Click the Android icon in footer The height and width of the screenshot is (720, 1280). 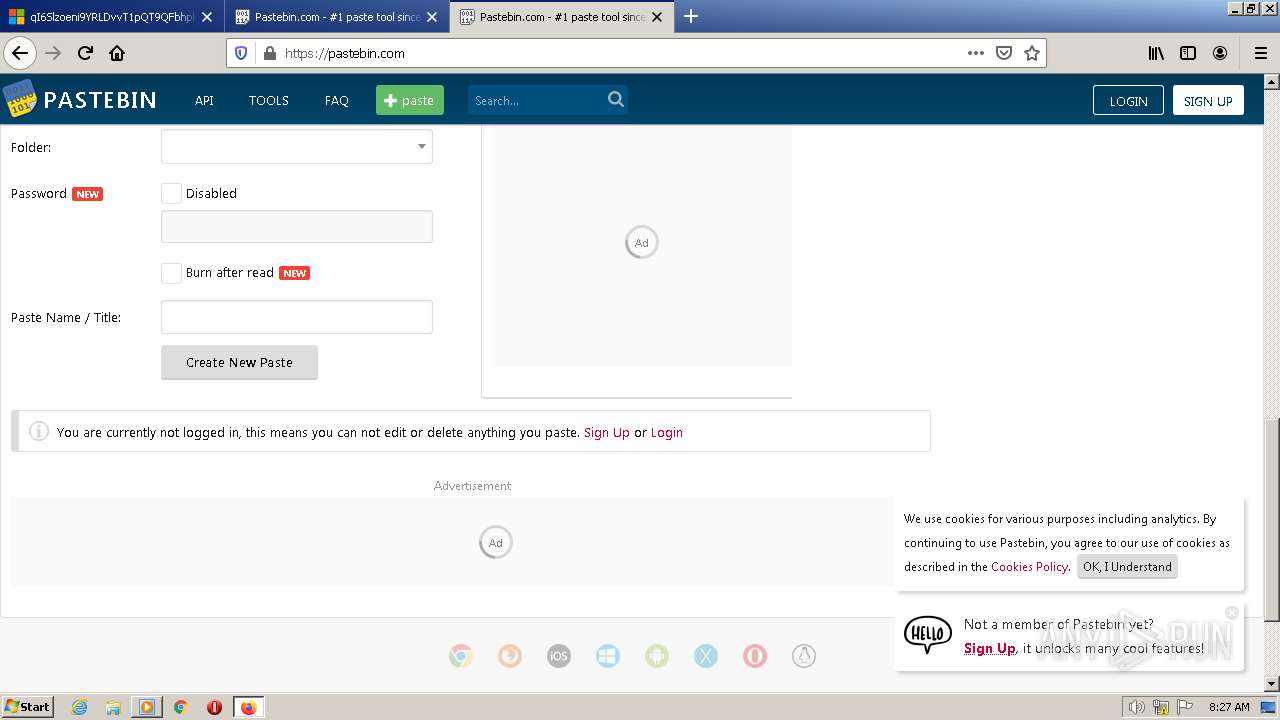(x=657, y=656)
